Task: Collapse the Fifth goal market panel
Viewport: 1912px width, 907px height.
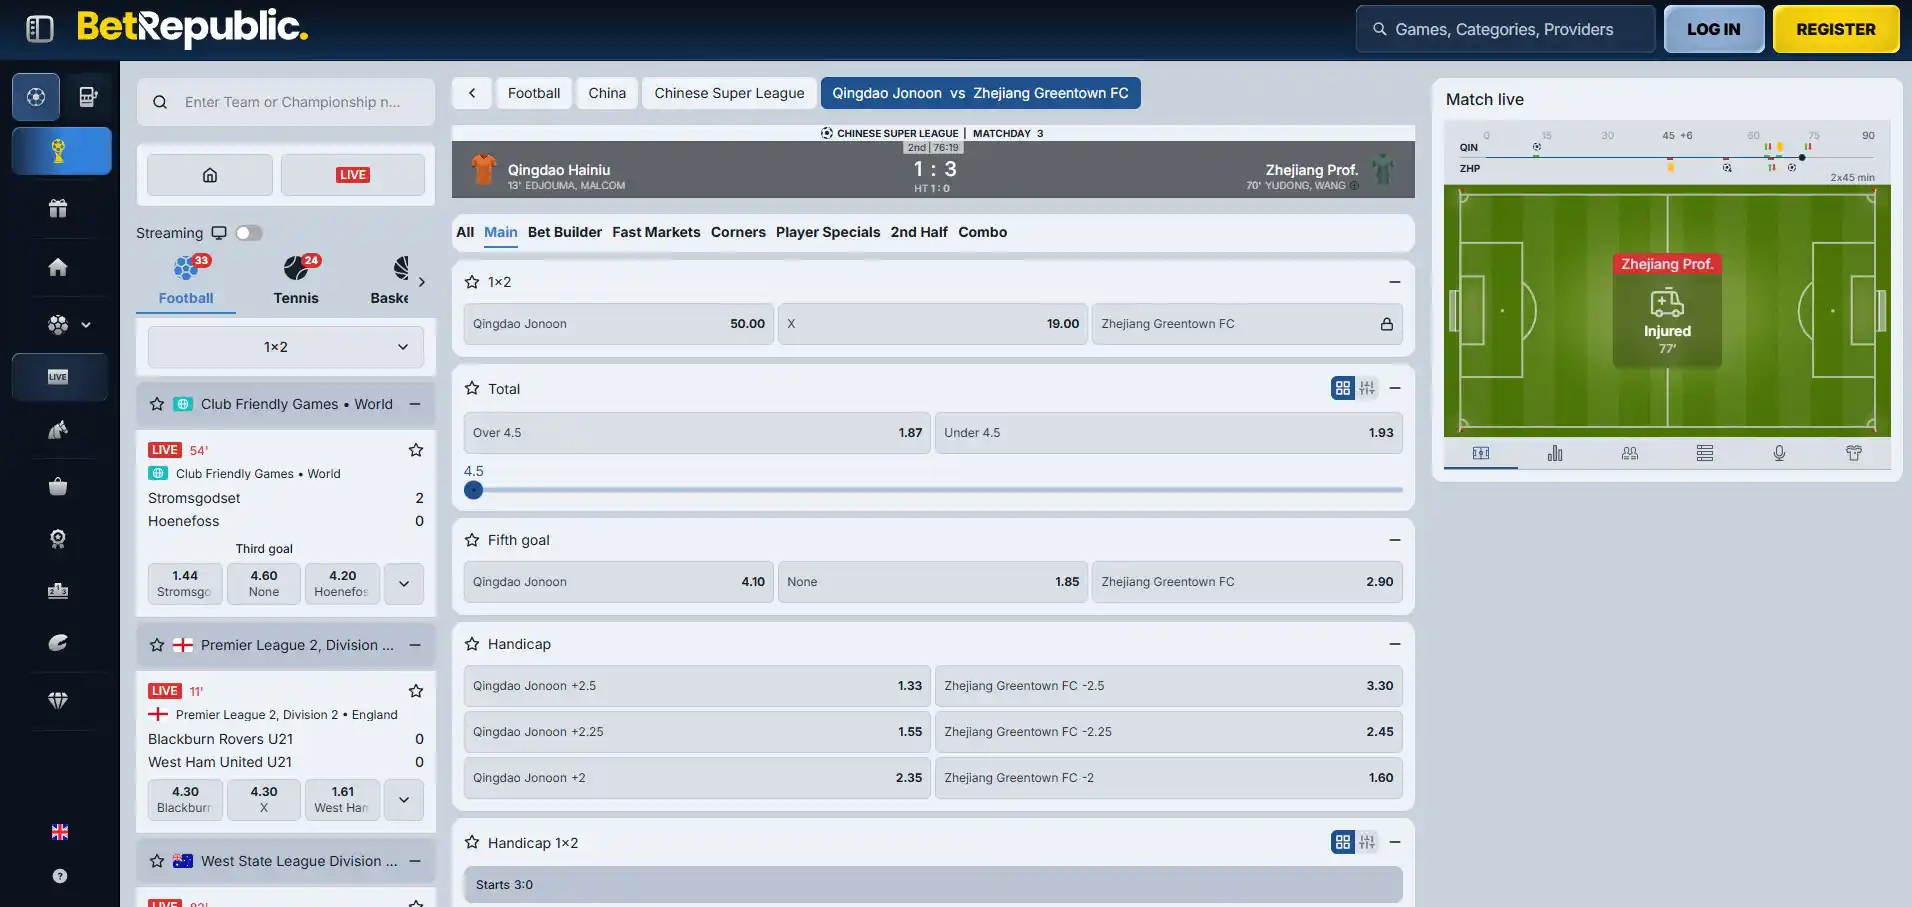Action: pos(1395,540)
